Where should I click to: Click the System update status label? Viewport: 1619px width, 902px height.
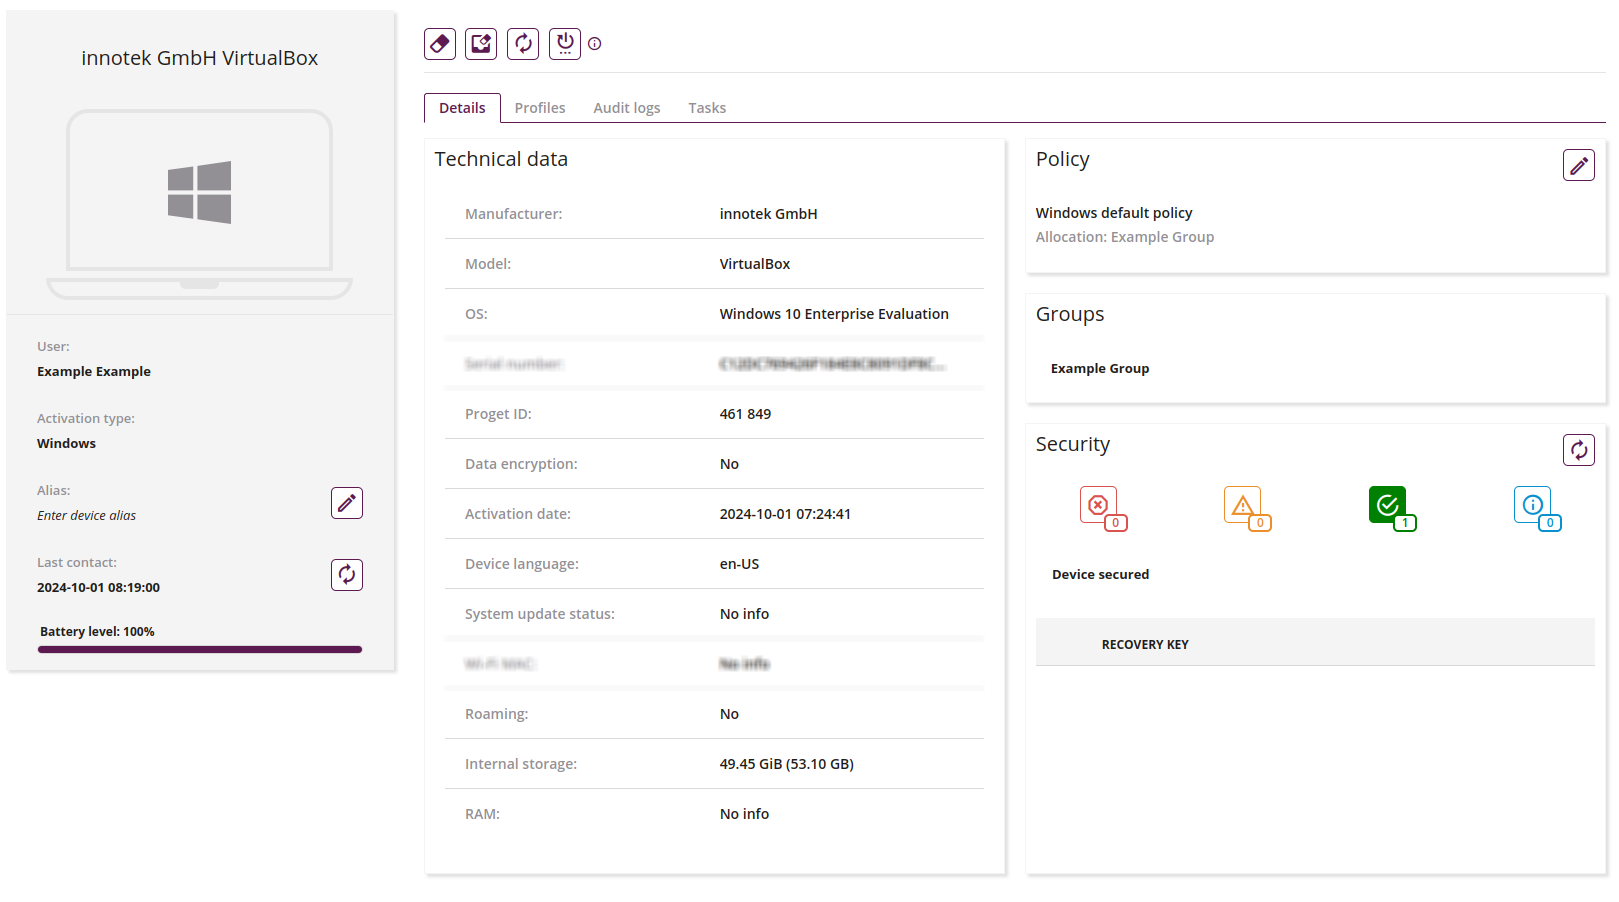coord(540,614)
